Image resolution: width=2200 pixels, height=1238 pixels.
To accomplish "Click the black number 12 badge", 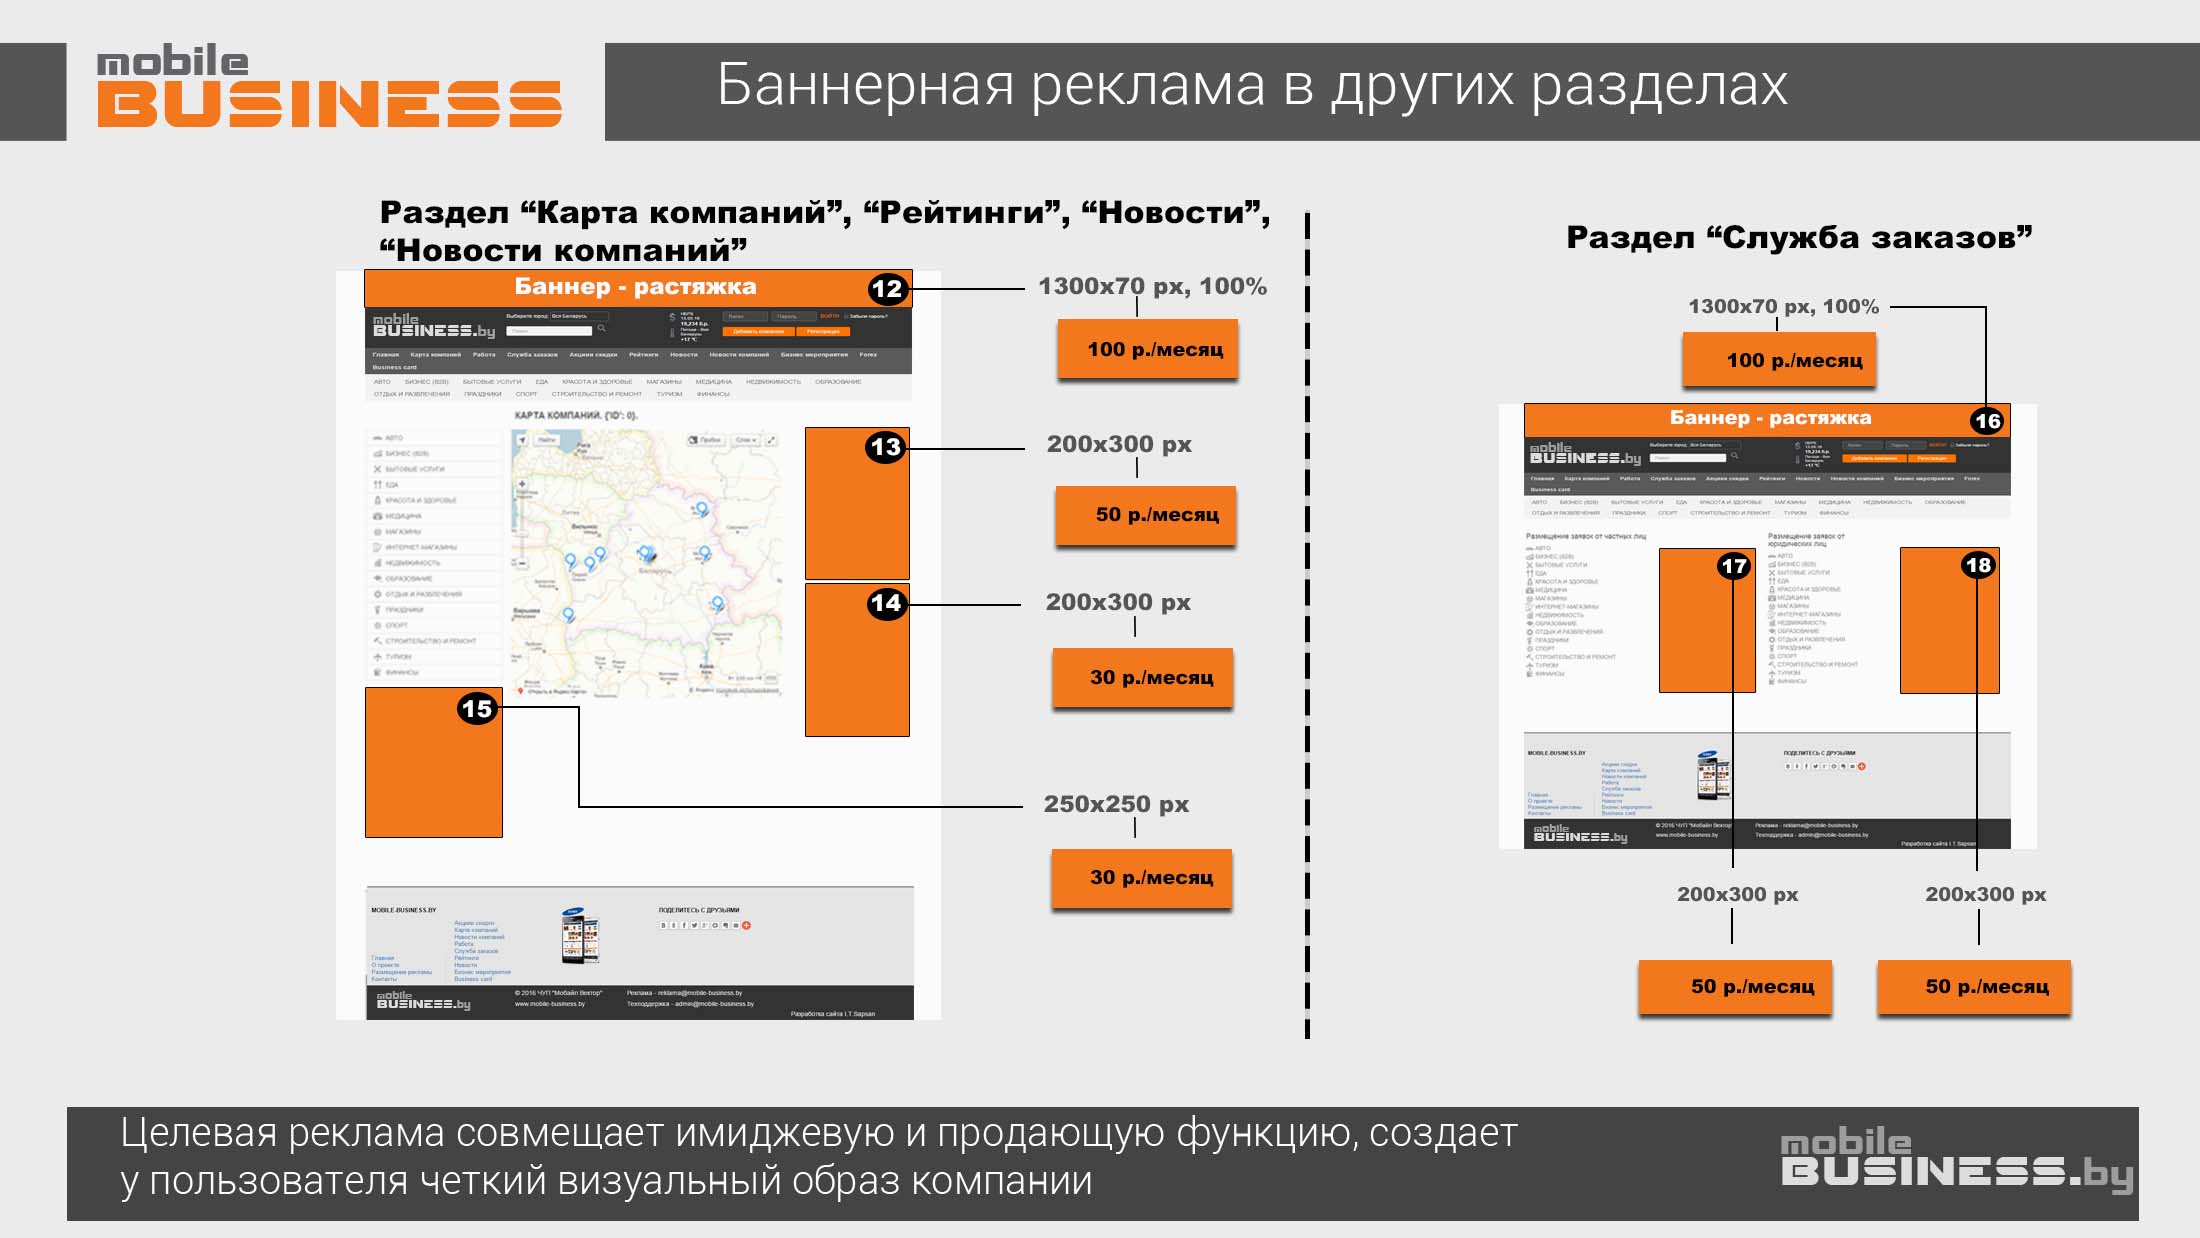I will click(887, 289).
